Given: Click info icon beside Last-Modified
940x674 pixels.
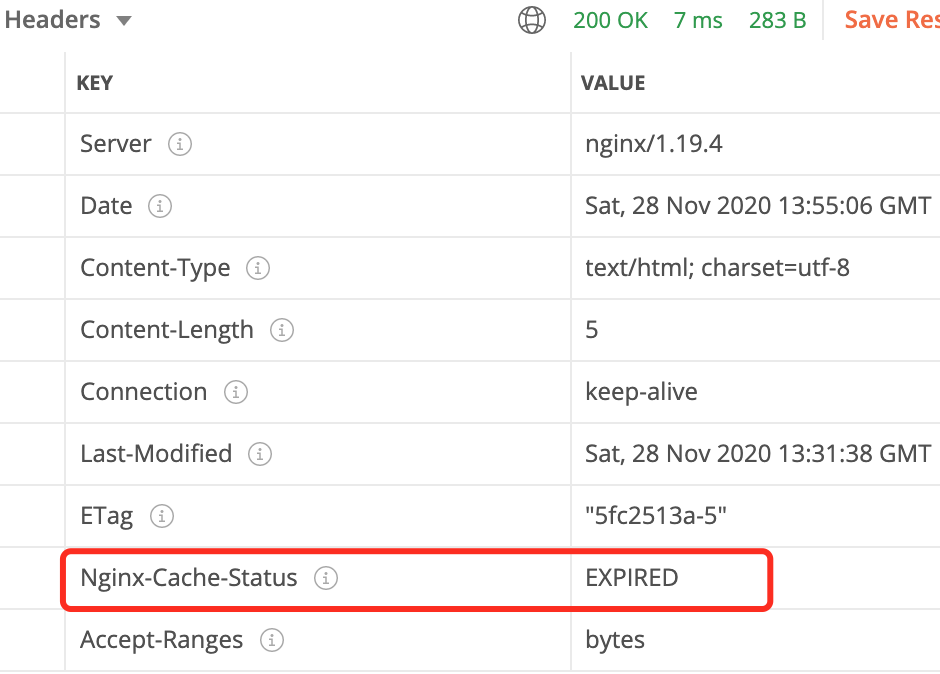Looking at the screenshot, I should (260, 454).
